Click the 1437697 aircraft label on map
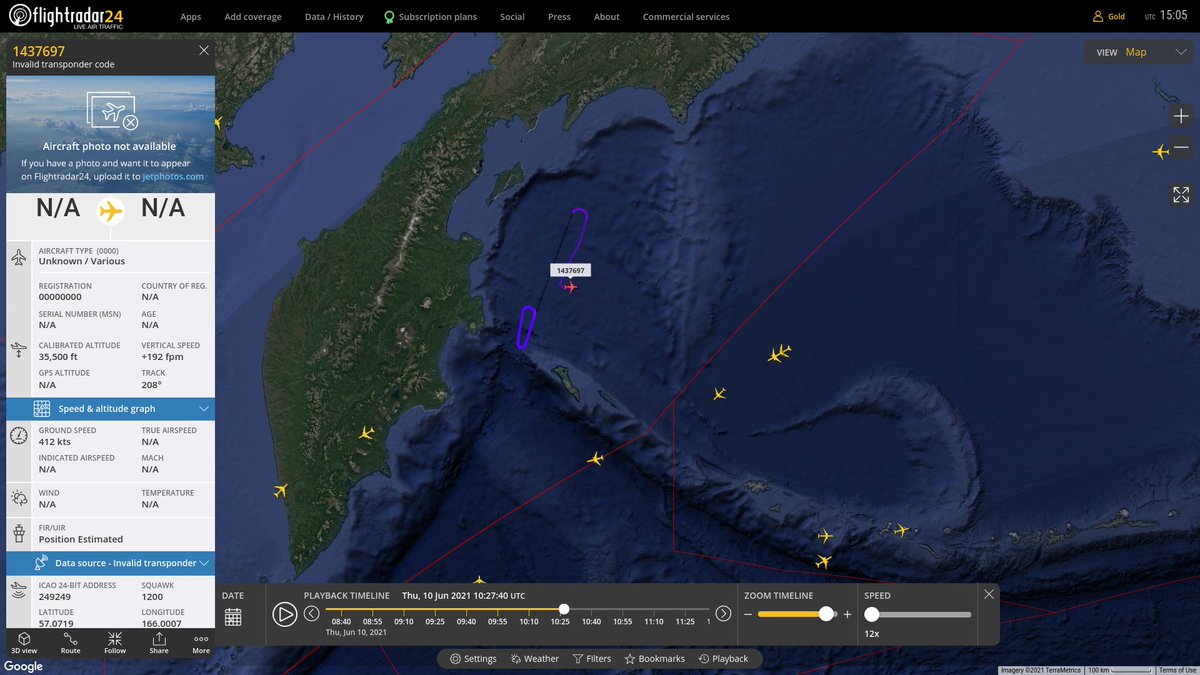This screenshot has height=675, width=1200. 570,270
